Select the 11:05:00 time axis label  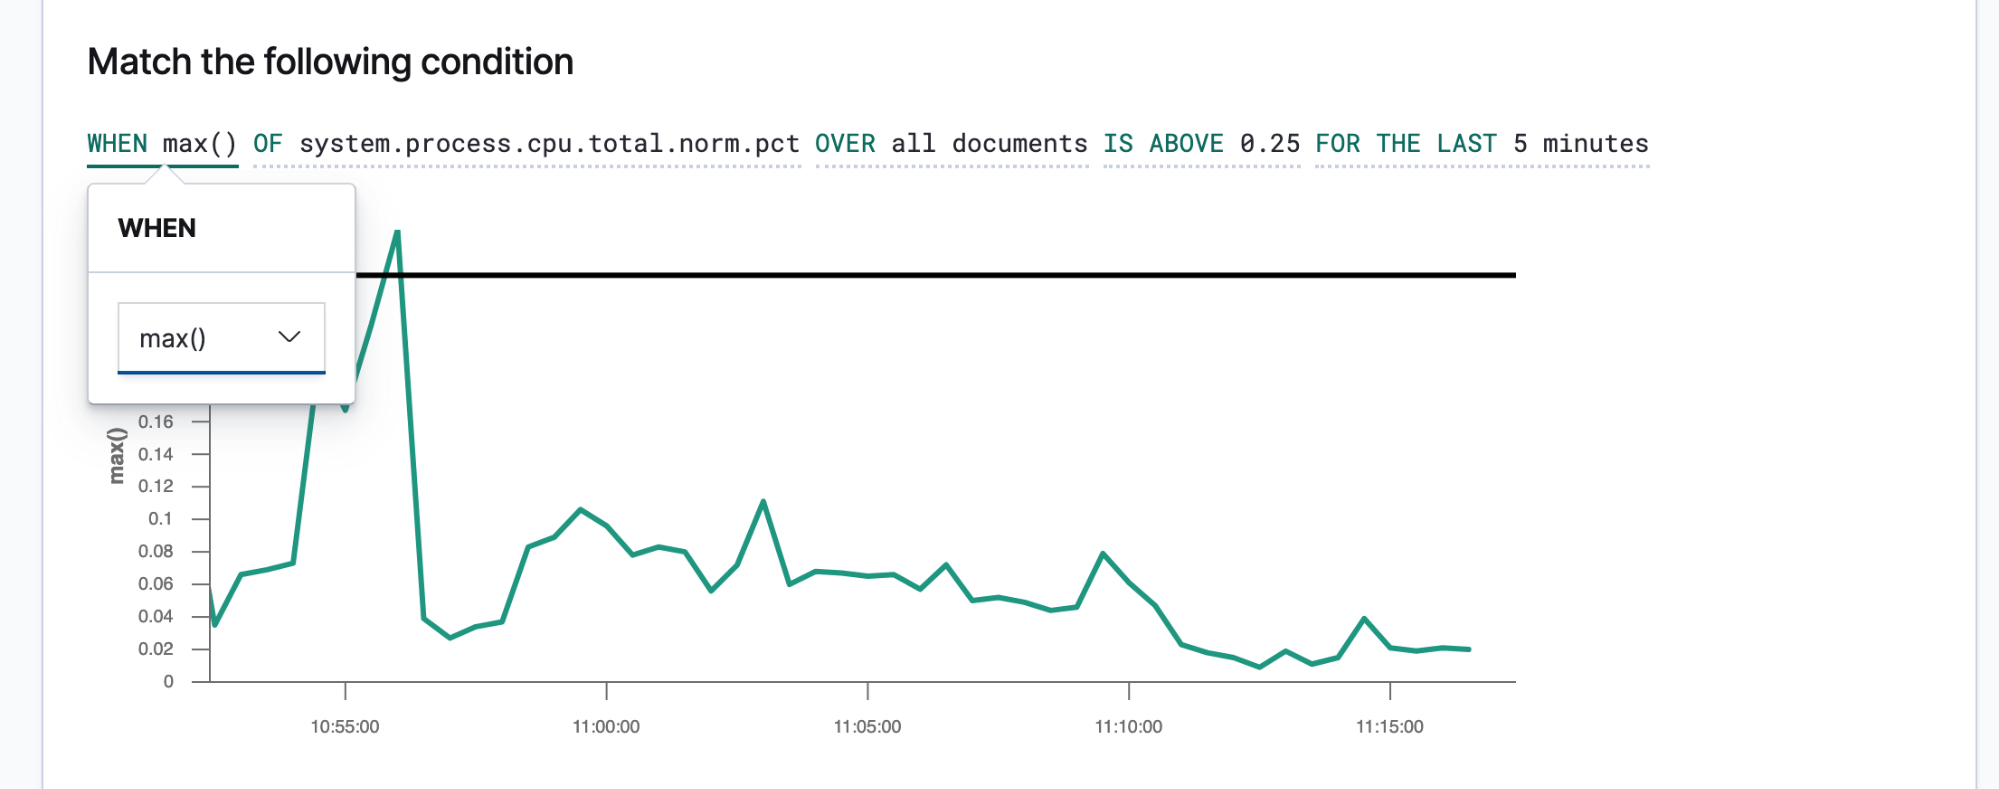(x=867, y=727)
